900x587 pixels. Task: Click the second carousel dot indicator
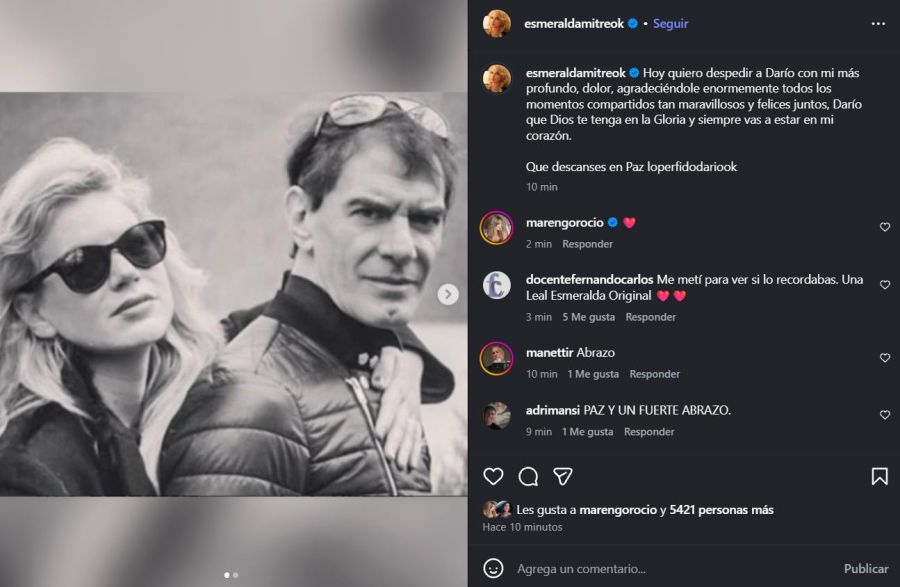pos(238,577)
